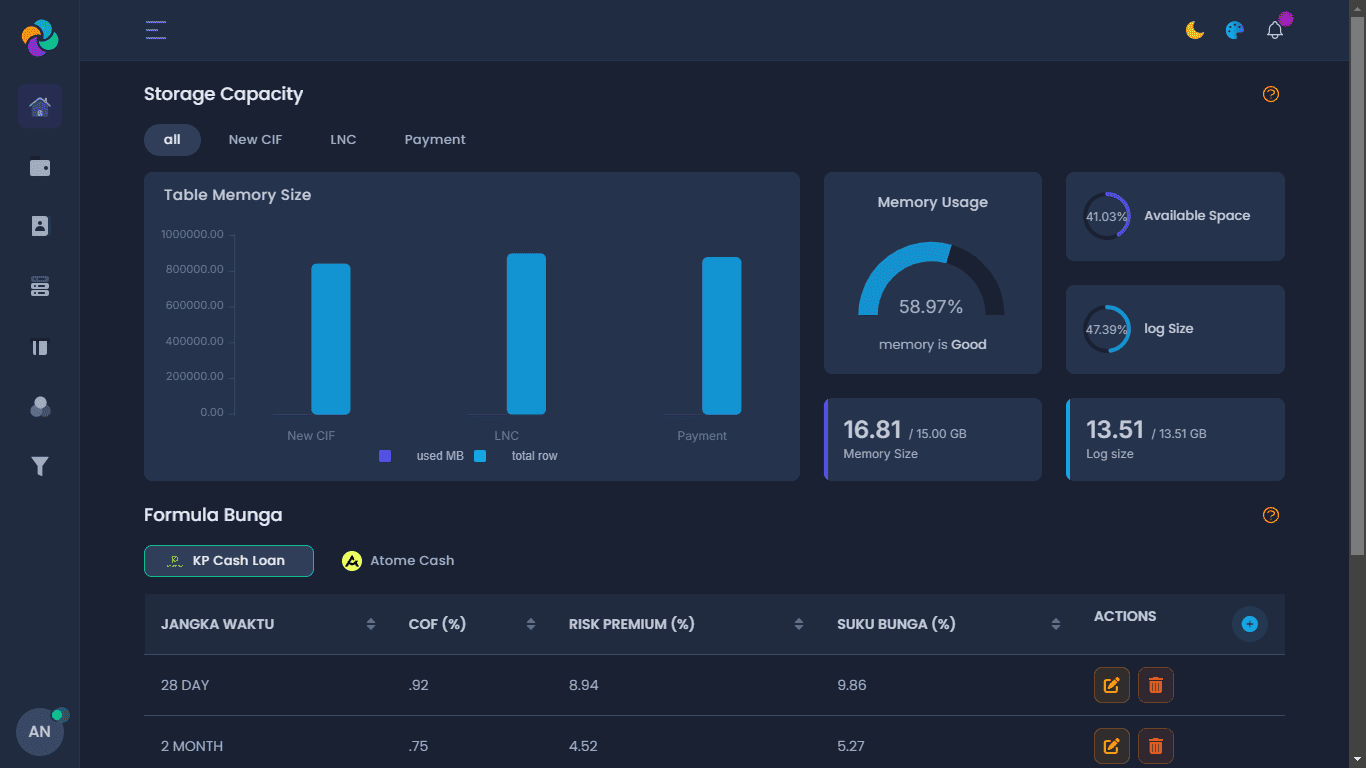This screenshot has width=1366, height=768.
Task: Click the Memory Size 16.81 card
Action: (933, 440)
